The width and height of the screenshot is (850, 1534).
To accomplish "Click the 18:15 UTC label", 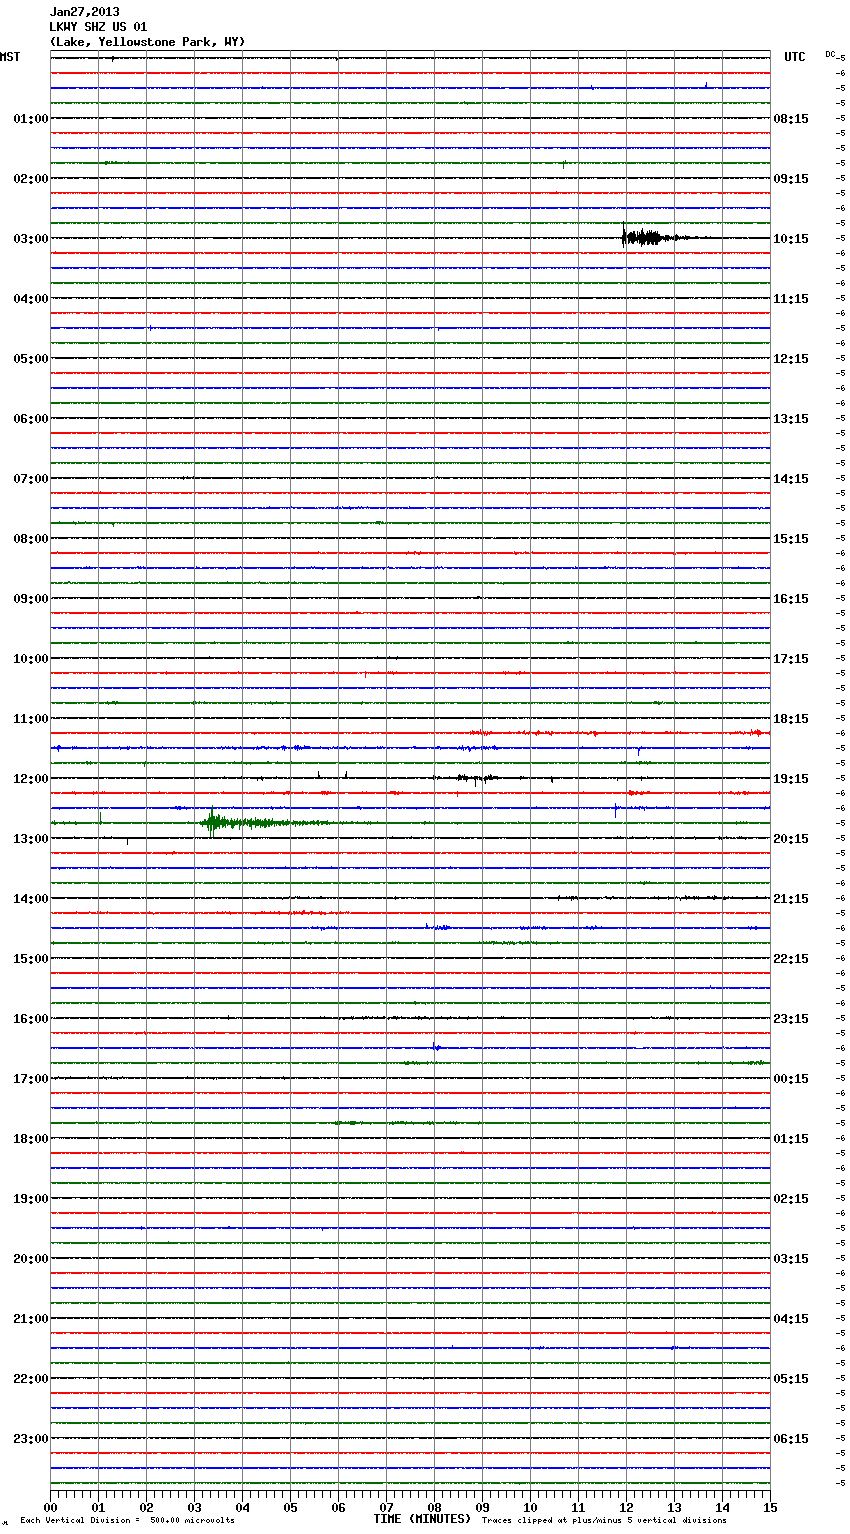I will (791, 719).
